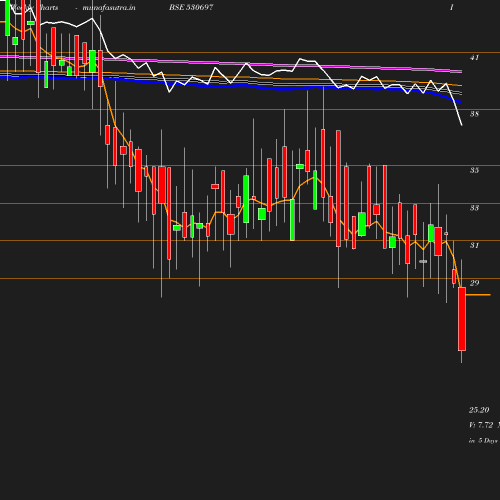Click the munafasutra.in watermark text
This screenshot has height=500, width=500.
(x=109, y=7)
